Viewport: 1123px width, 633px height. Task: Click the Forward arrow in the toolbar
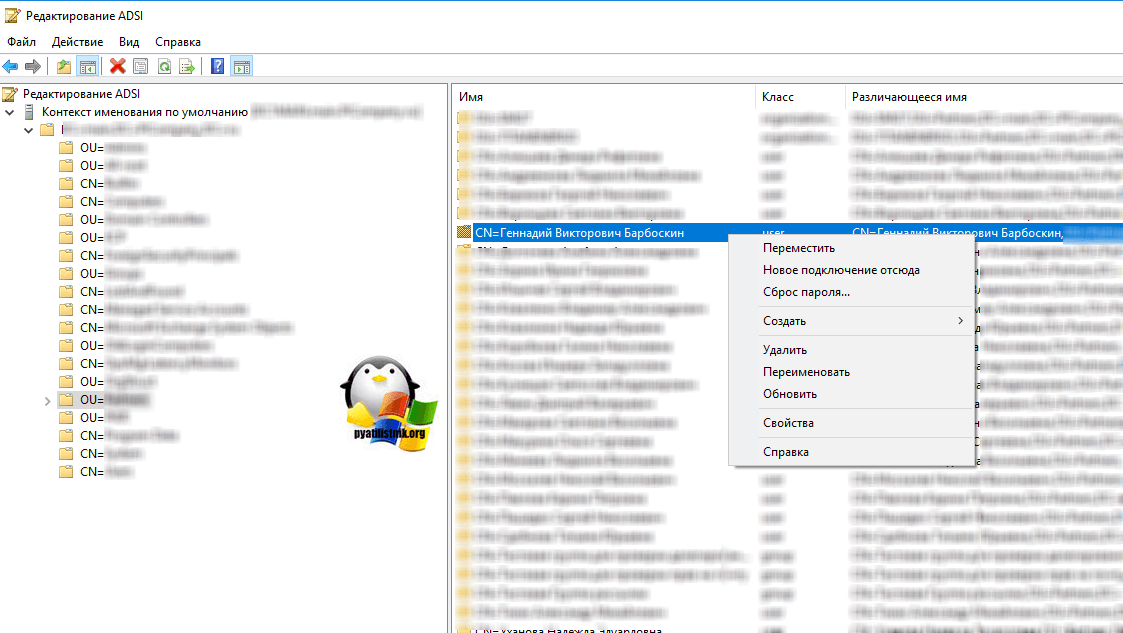tap(33, 67)
